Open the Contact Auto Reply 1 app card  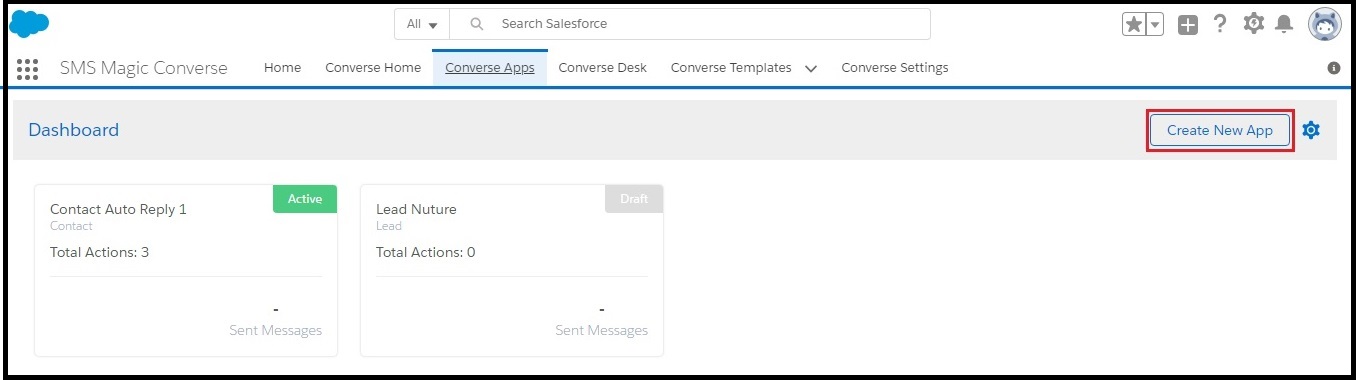pos(186,270)
